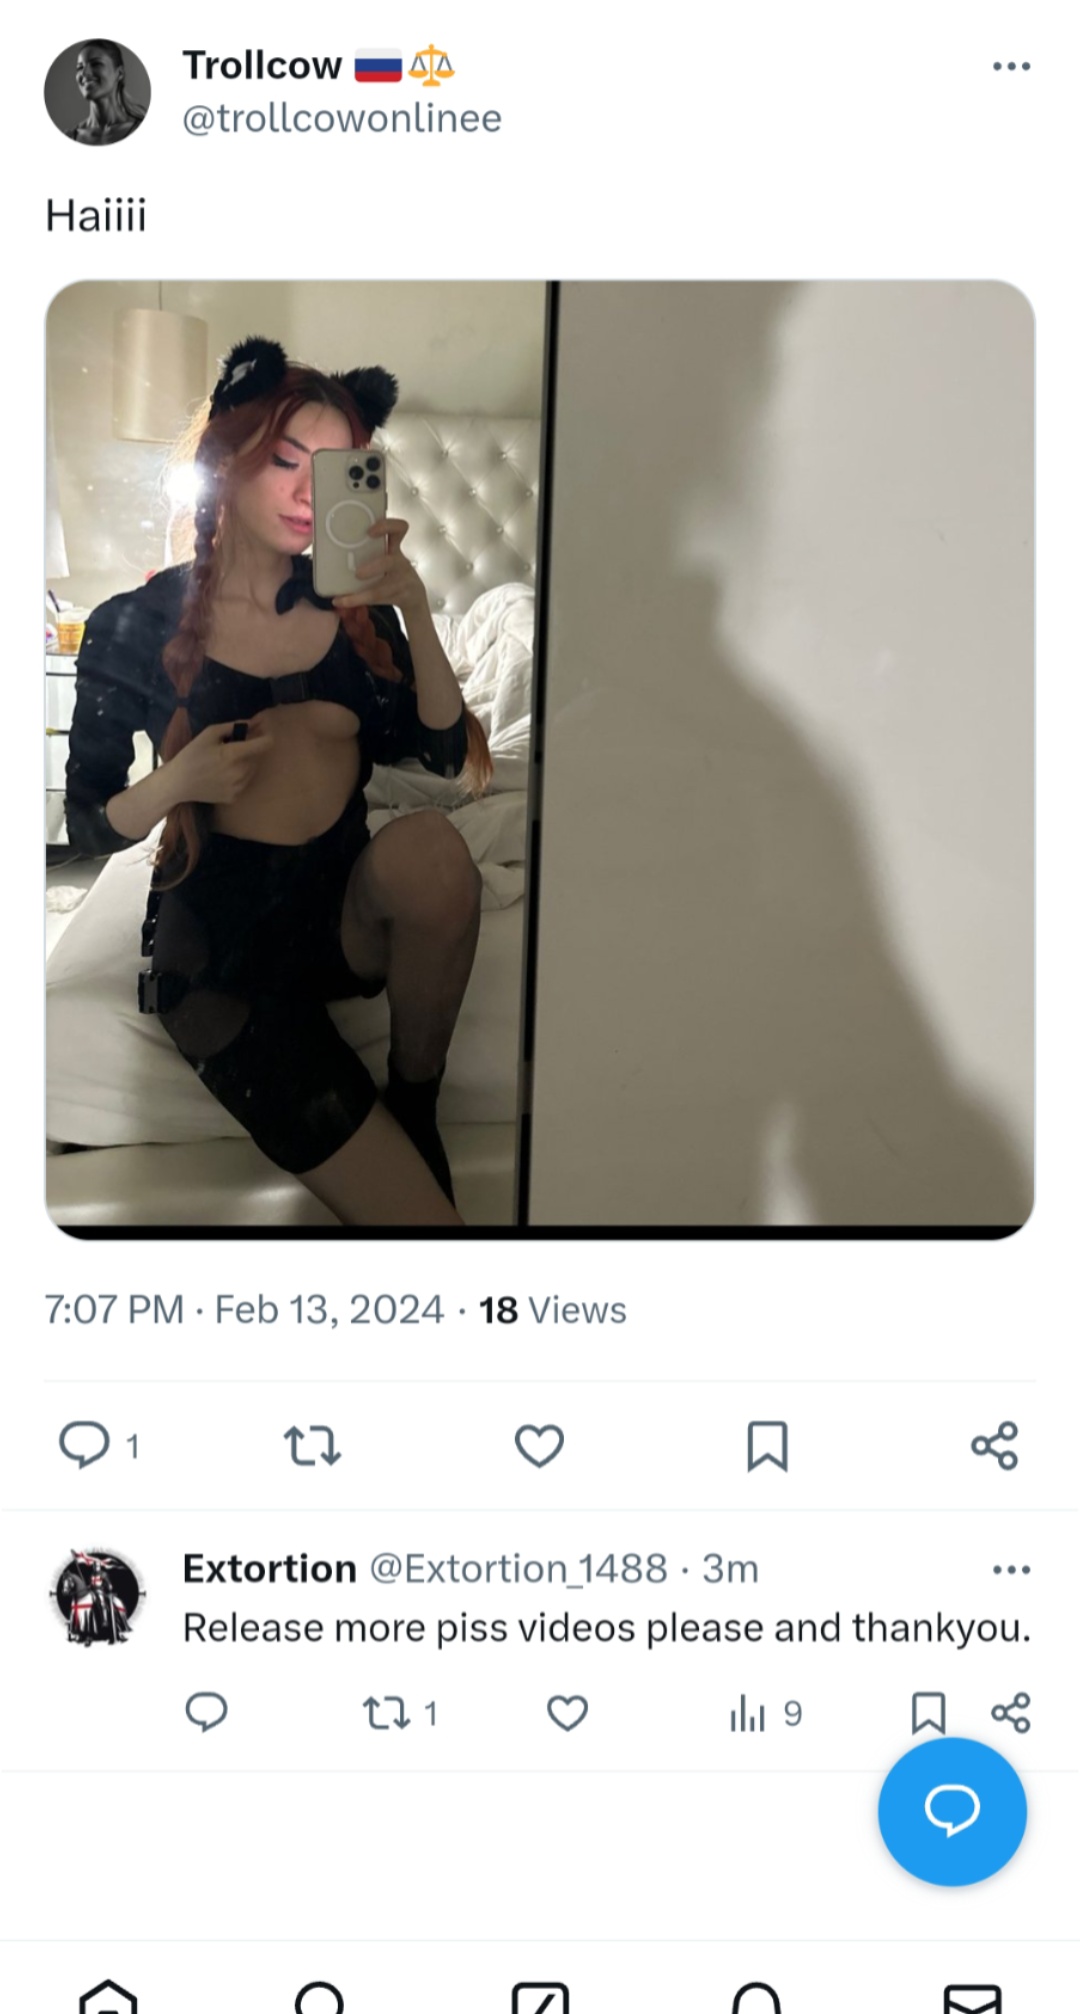Share the main post
The height and width of the screenshot is (2014, 1080).
(x=995, y=1446)
